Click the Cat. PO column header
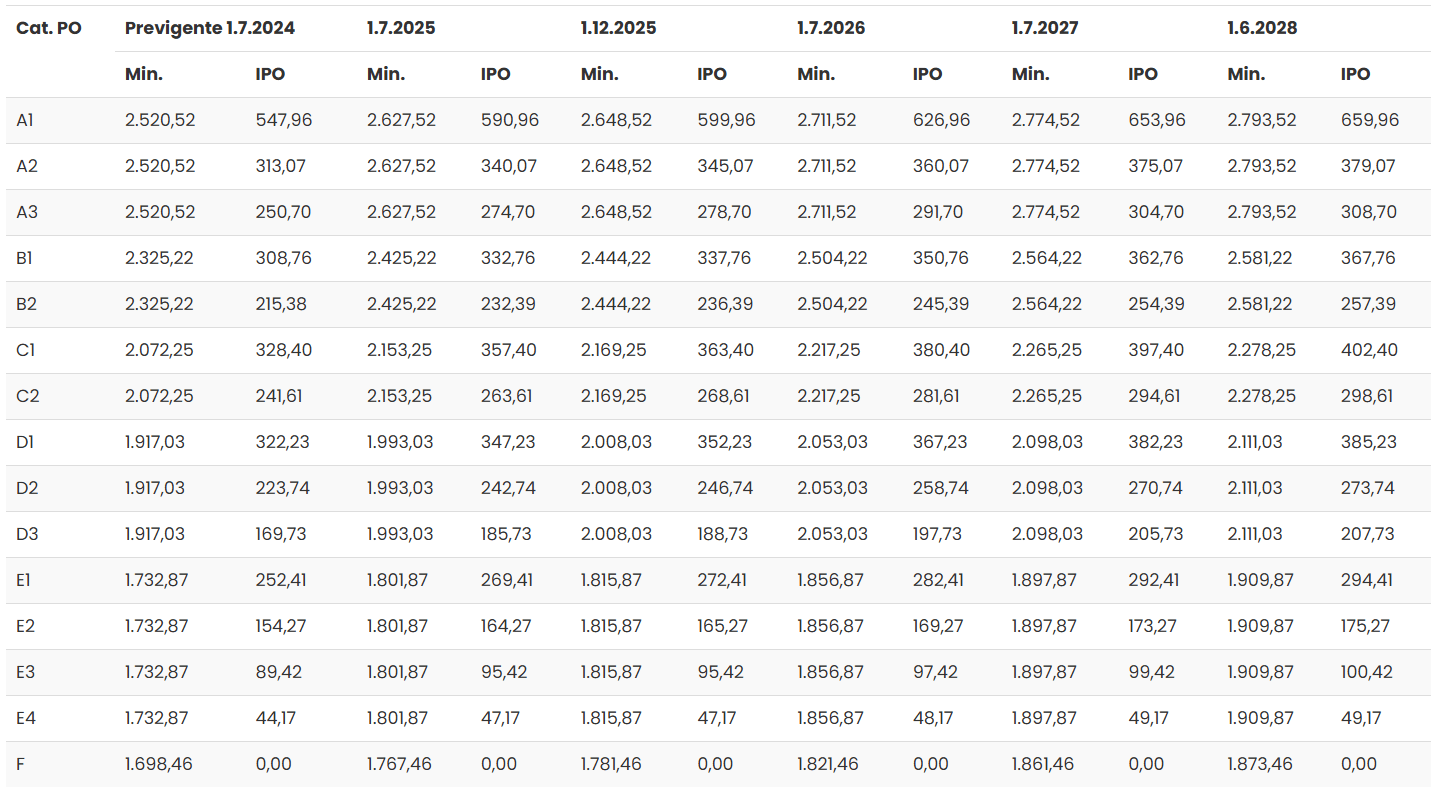 click(49, 28)
